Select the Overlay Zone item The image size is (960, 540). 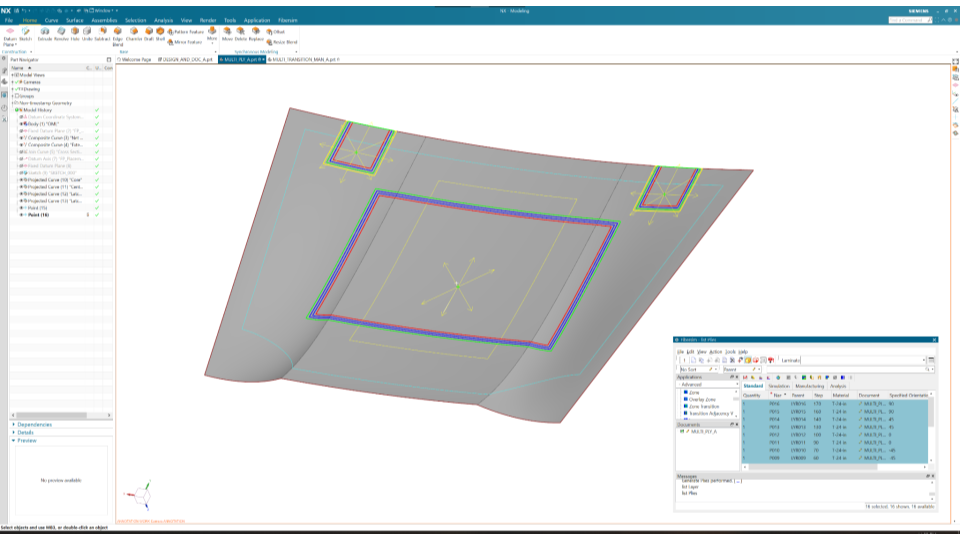704,400
